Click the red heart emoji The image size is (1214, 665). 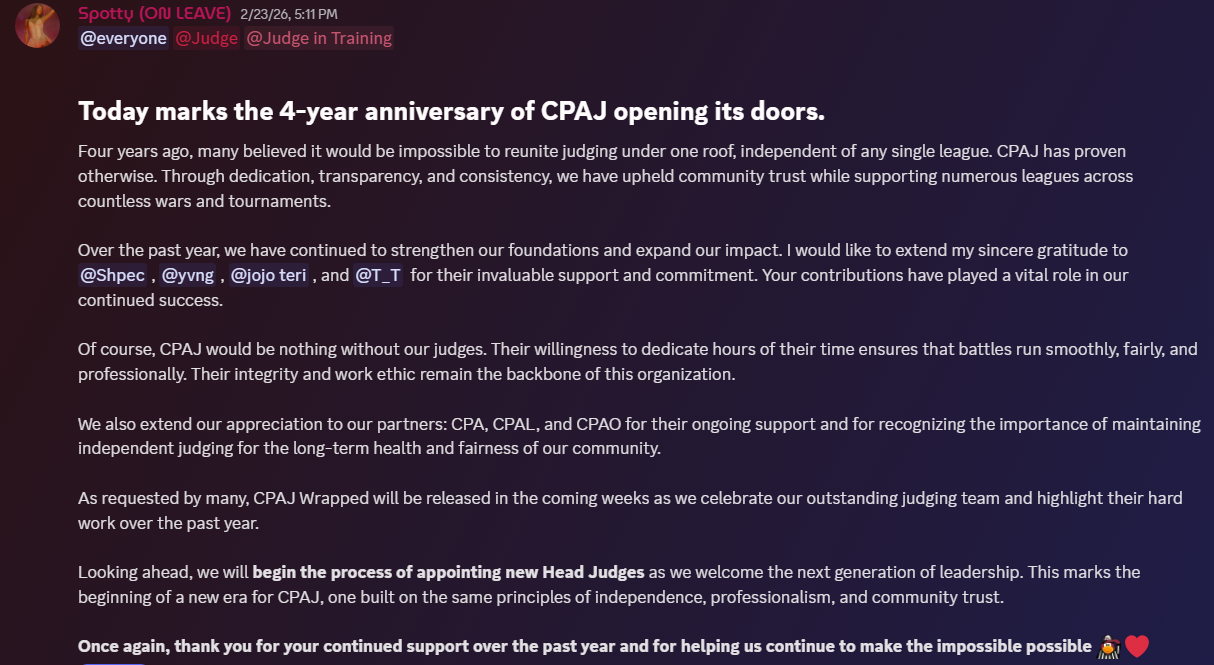[1137, 646]
